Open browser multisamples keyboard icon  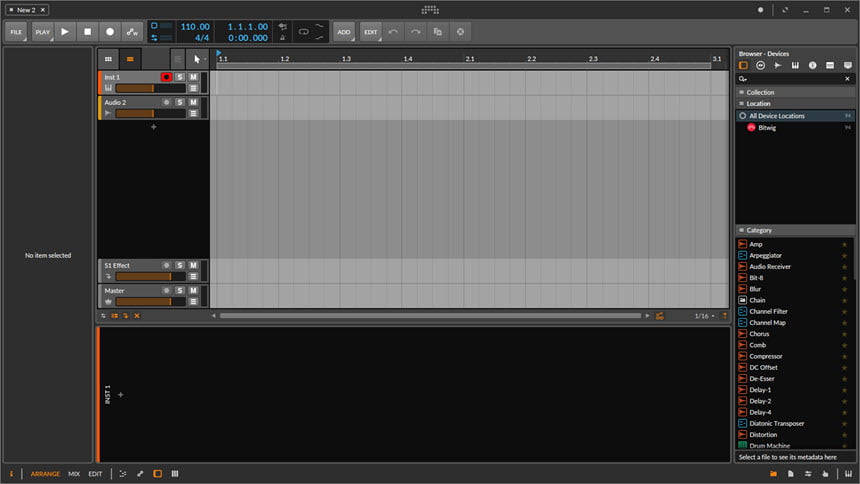tap(795, 65)
